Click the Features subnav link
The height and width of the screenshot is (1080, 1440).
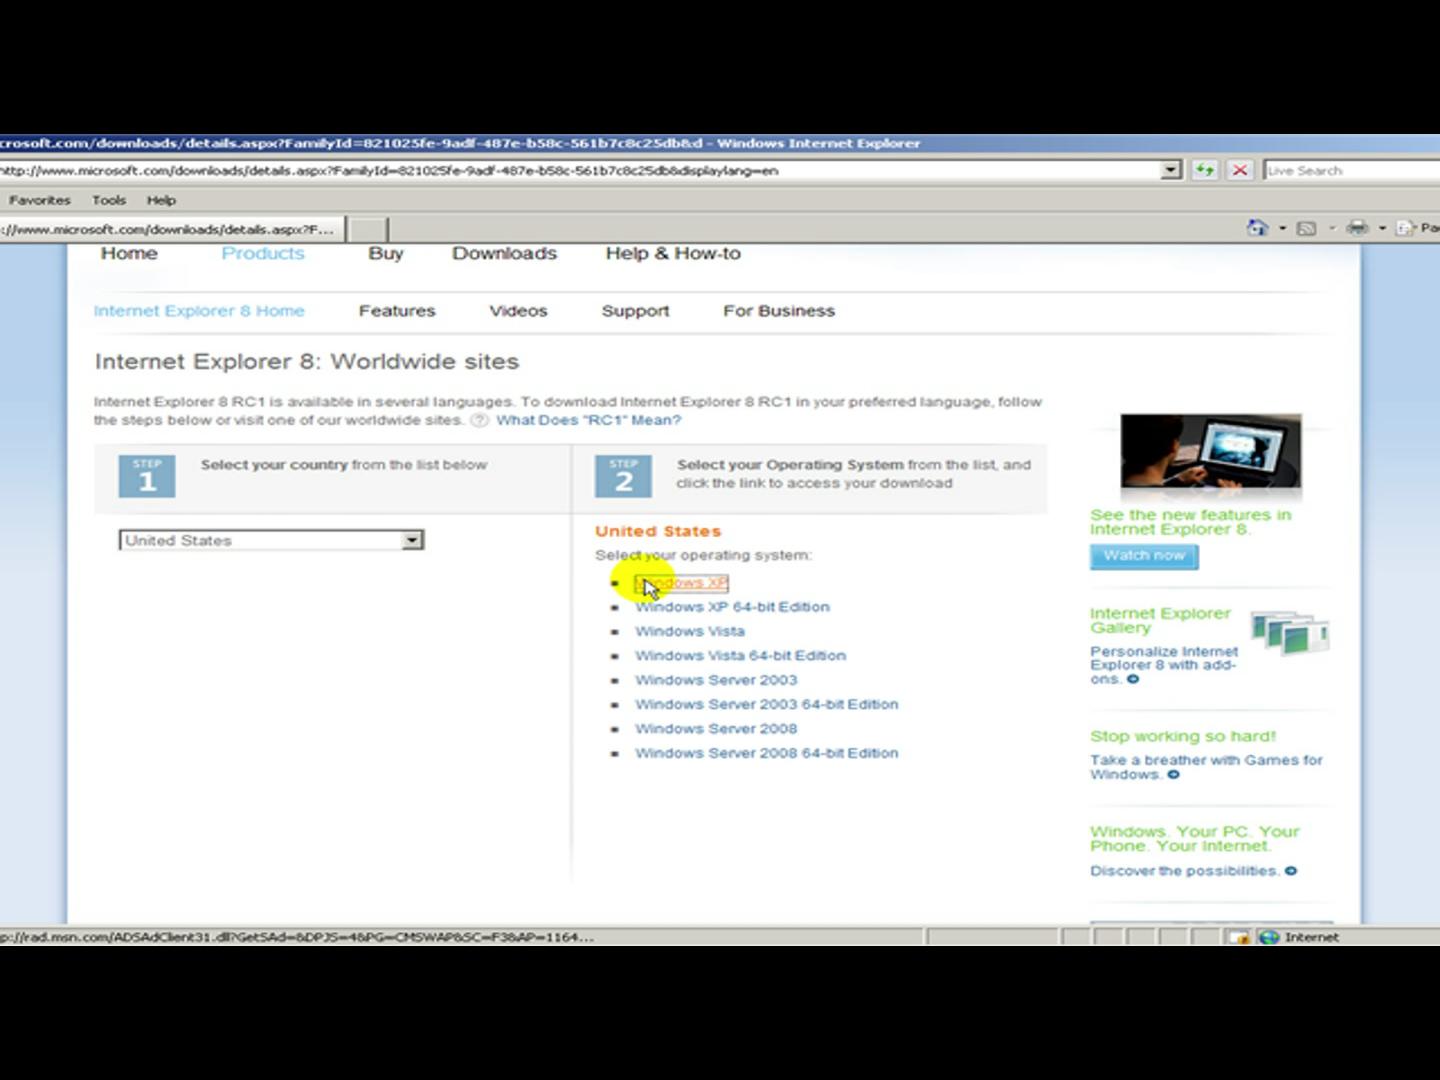[397, 311]
